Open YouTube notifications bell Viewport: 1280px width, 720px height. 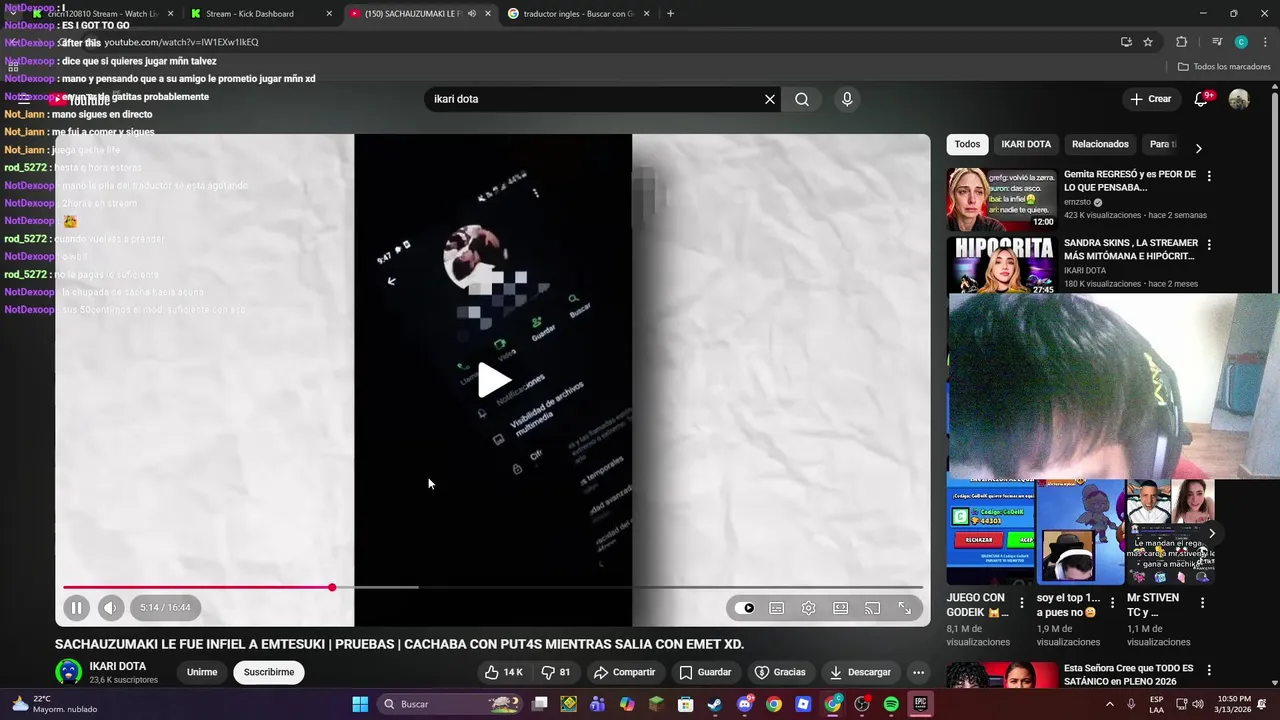(1201, 99)
